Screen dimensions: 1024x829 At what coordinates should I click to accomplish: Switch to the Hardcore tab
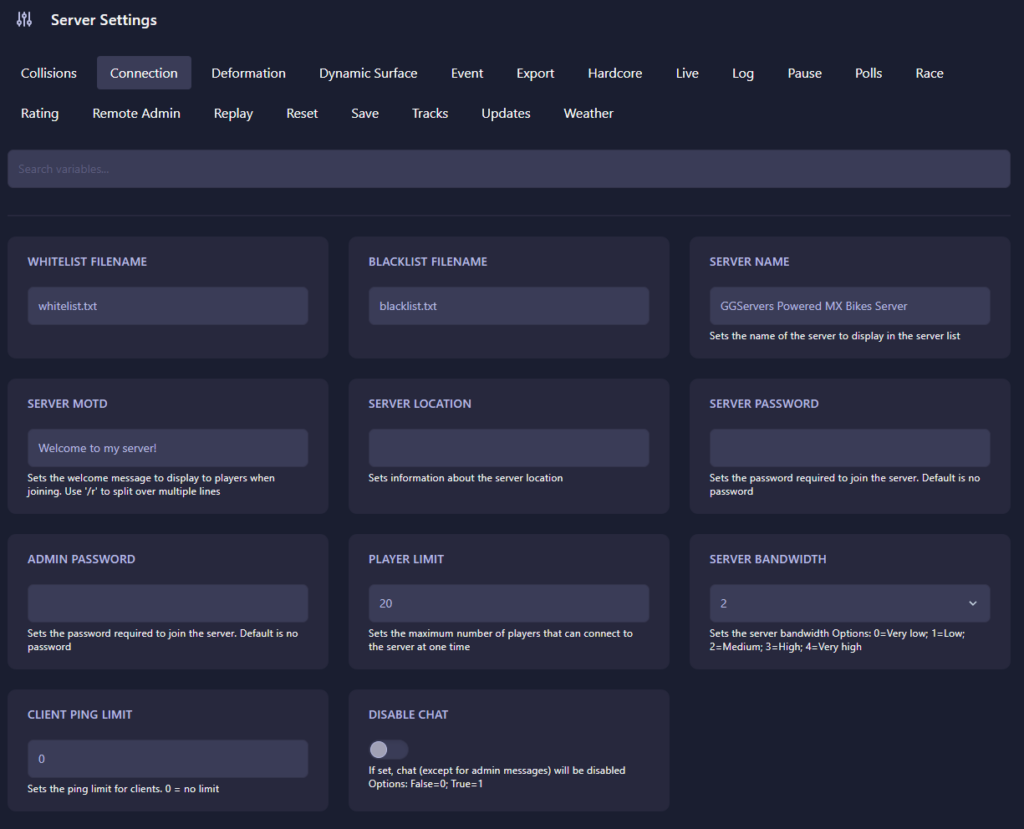(x=615, y=73)
